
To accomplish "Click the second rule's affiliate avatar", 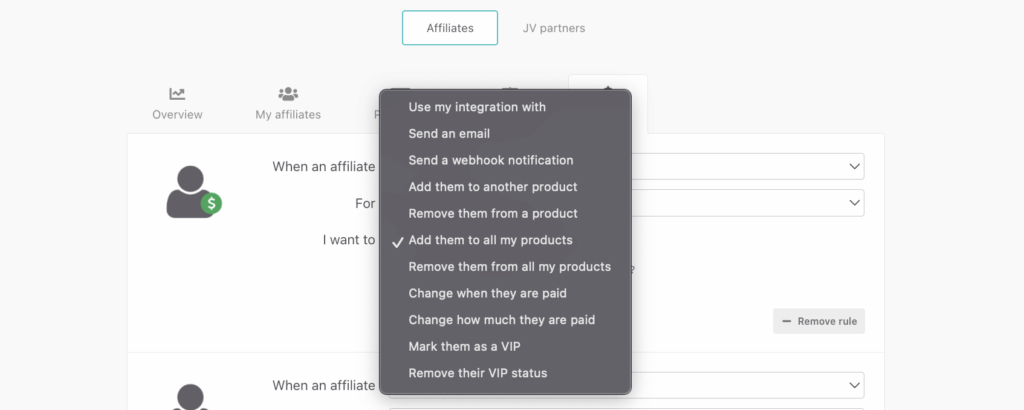I will pos(190,396).
